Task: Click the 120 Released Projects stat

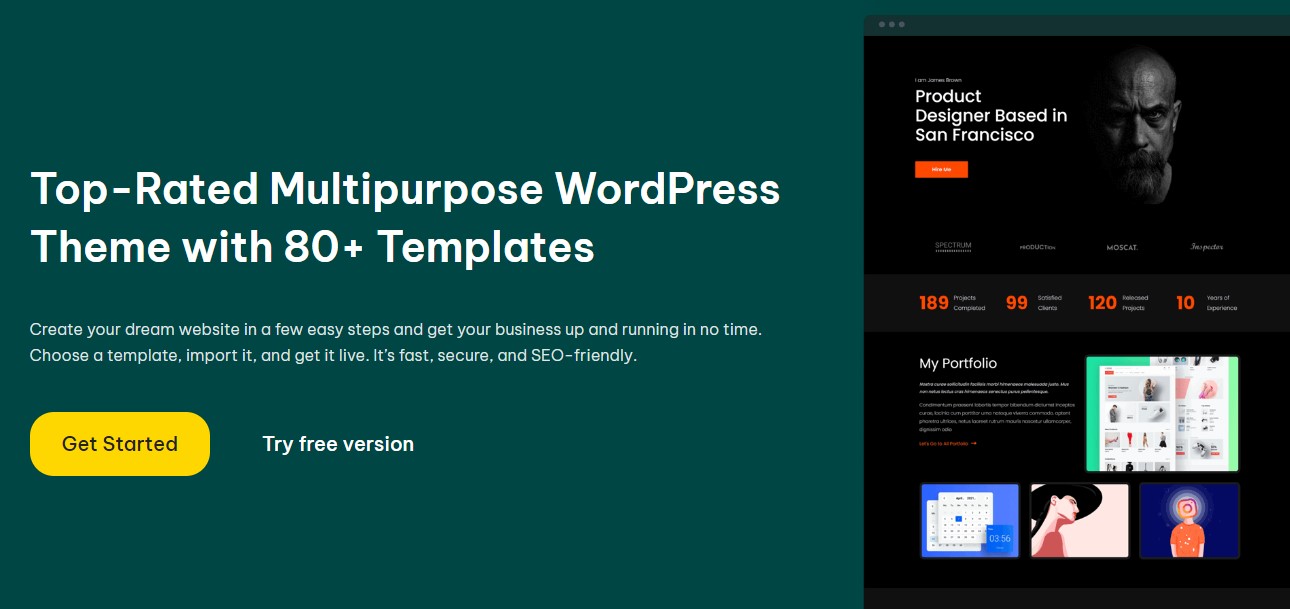Action: 1118,302
